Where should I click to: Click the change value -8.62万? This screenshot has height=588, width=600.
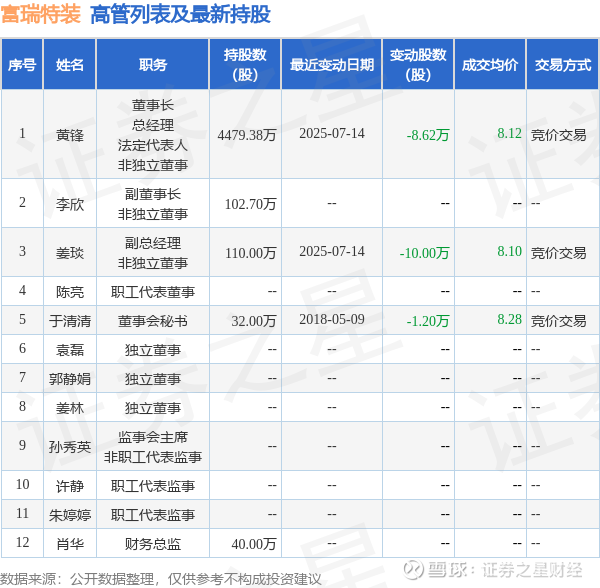[x=427, y=135]
